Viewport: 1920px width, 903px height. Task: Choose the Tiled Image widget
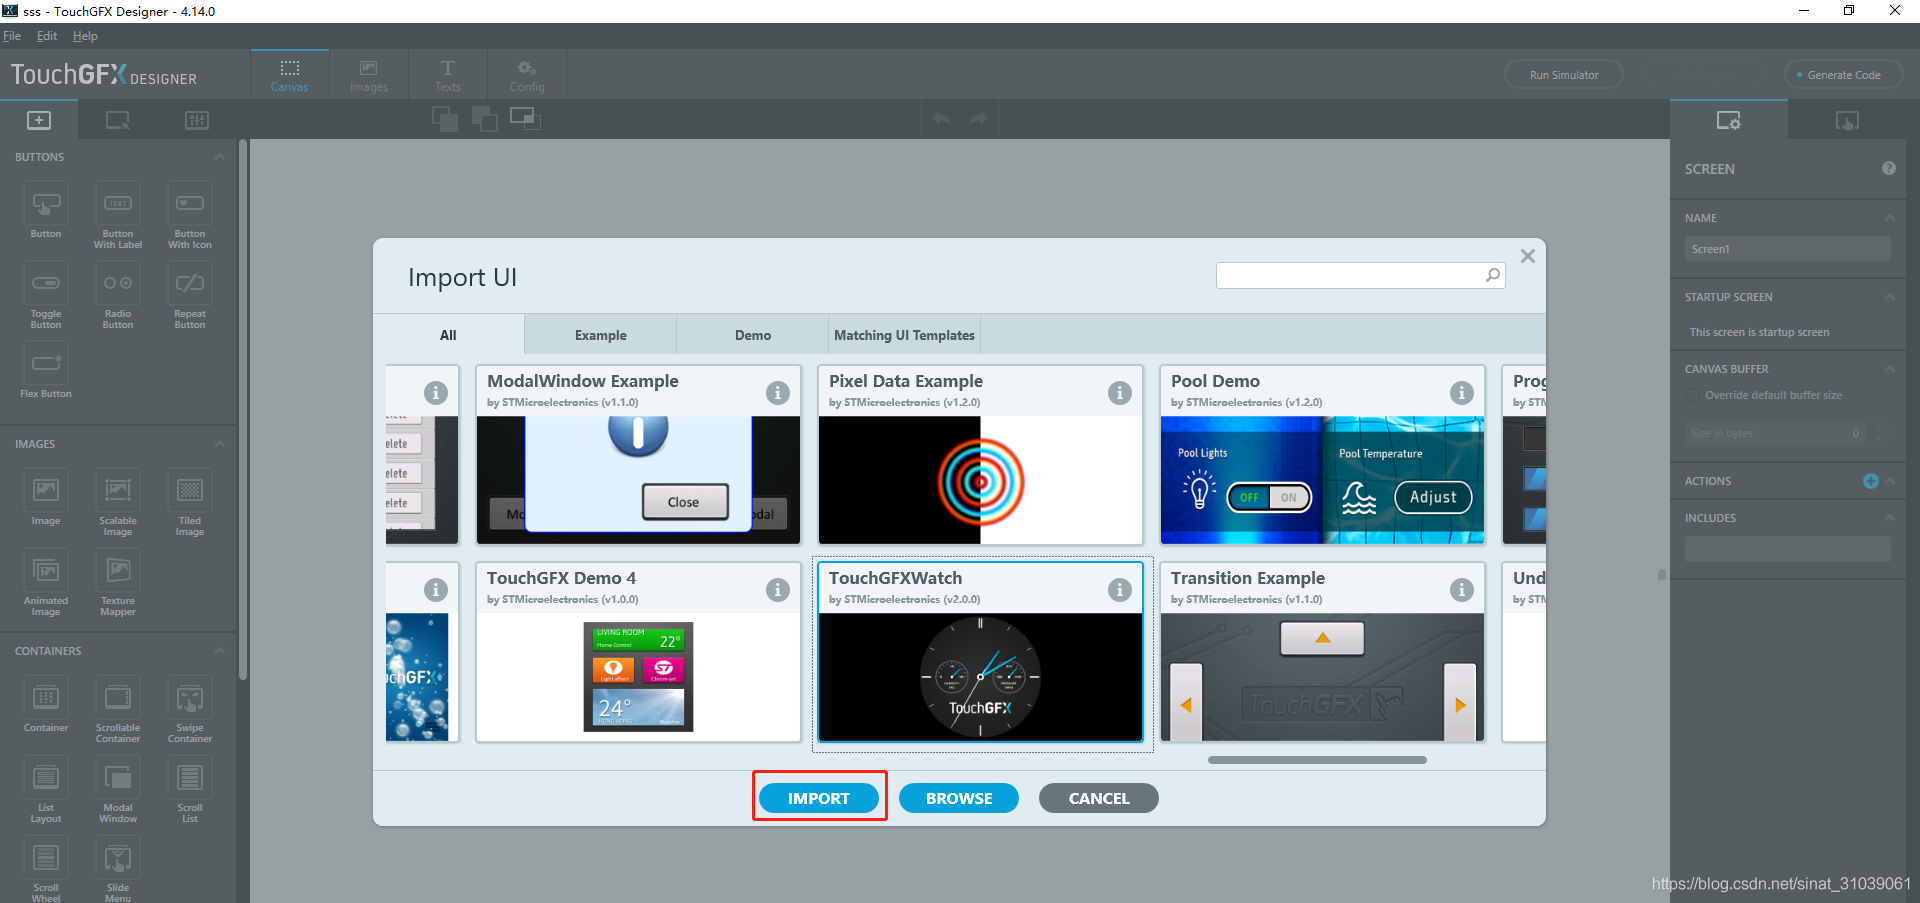(x=190, y=491)
